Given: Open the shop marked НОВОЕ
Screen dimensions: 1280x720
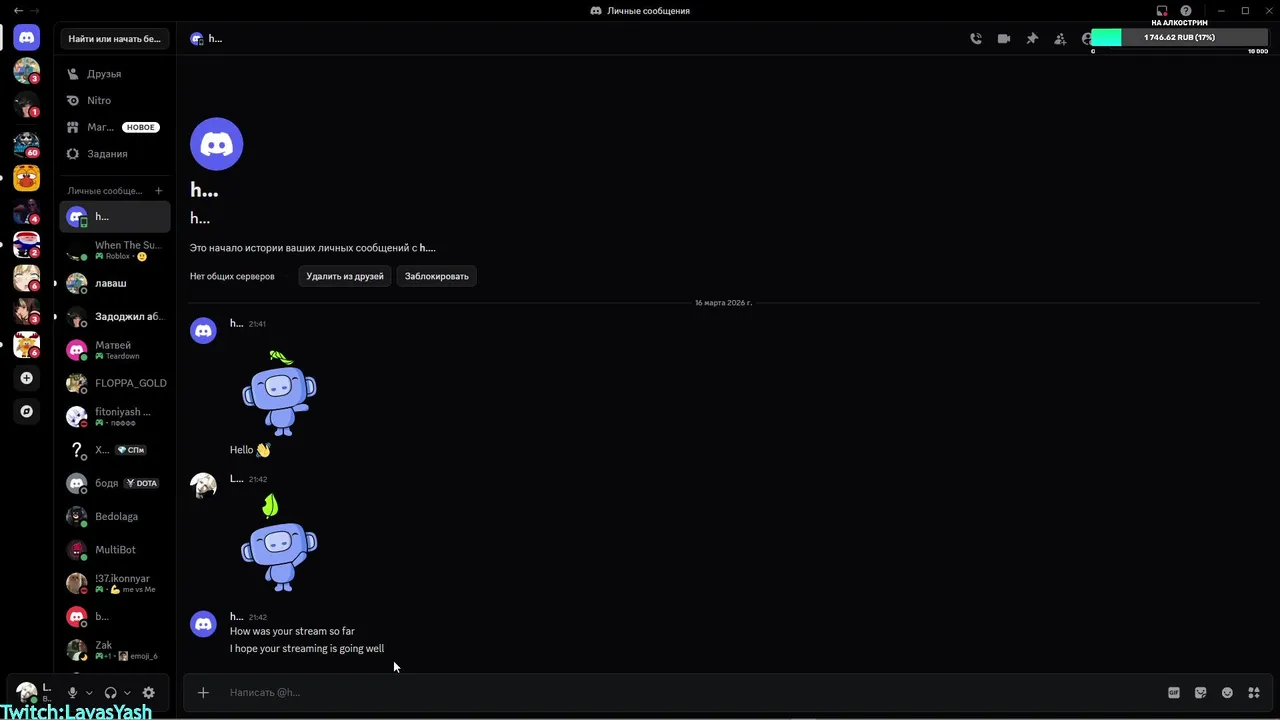Looking at the screenshot, I should click(x=115, y=127).
